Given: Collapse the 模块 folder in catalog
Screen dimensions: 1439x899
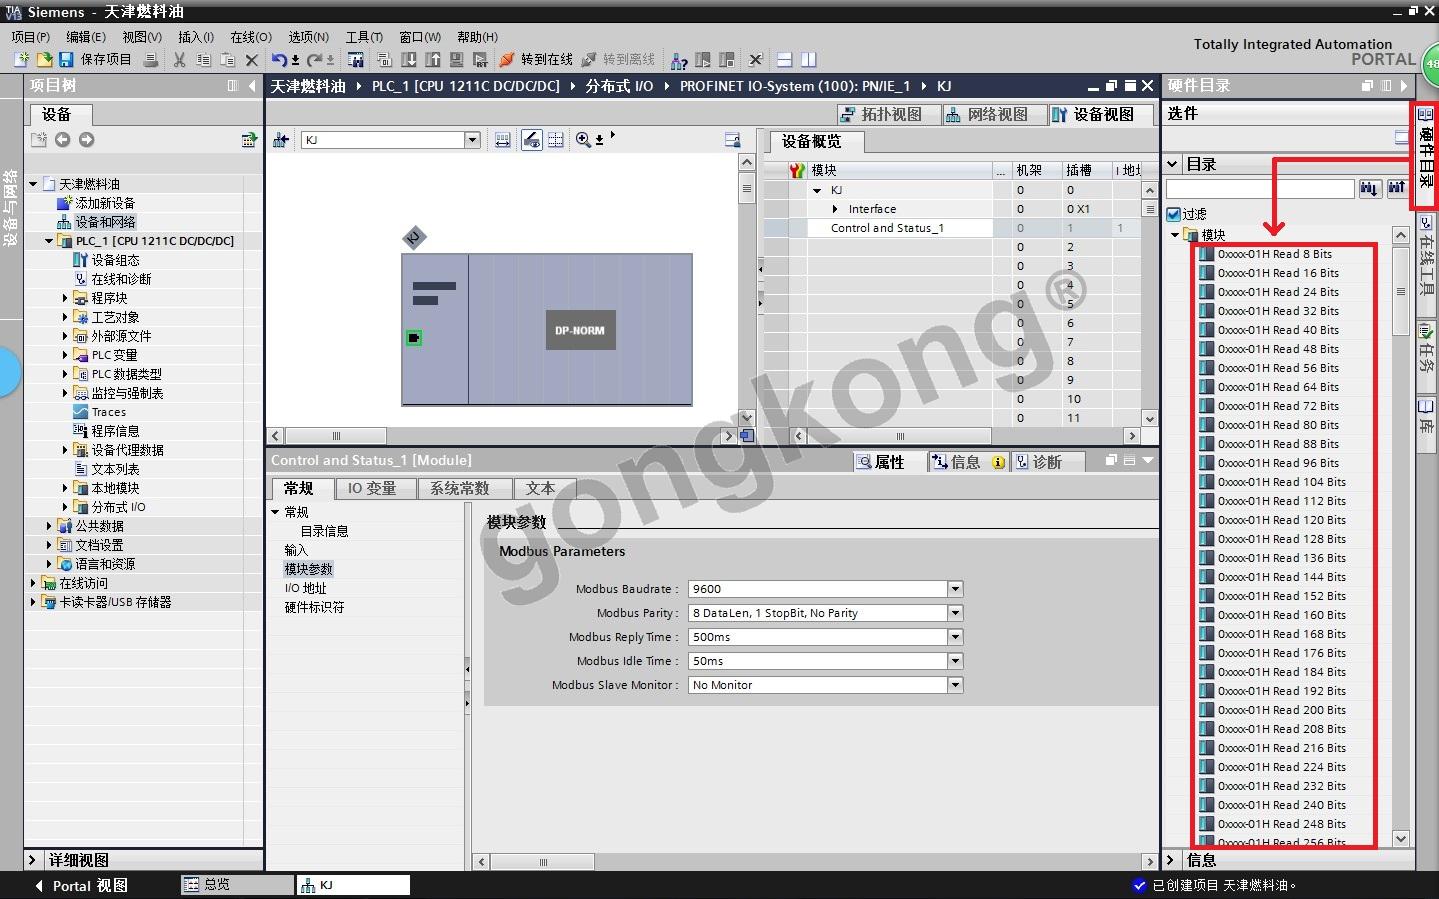Looking at the screenshot, I should [x=1175, y=235].
